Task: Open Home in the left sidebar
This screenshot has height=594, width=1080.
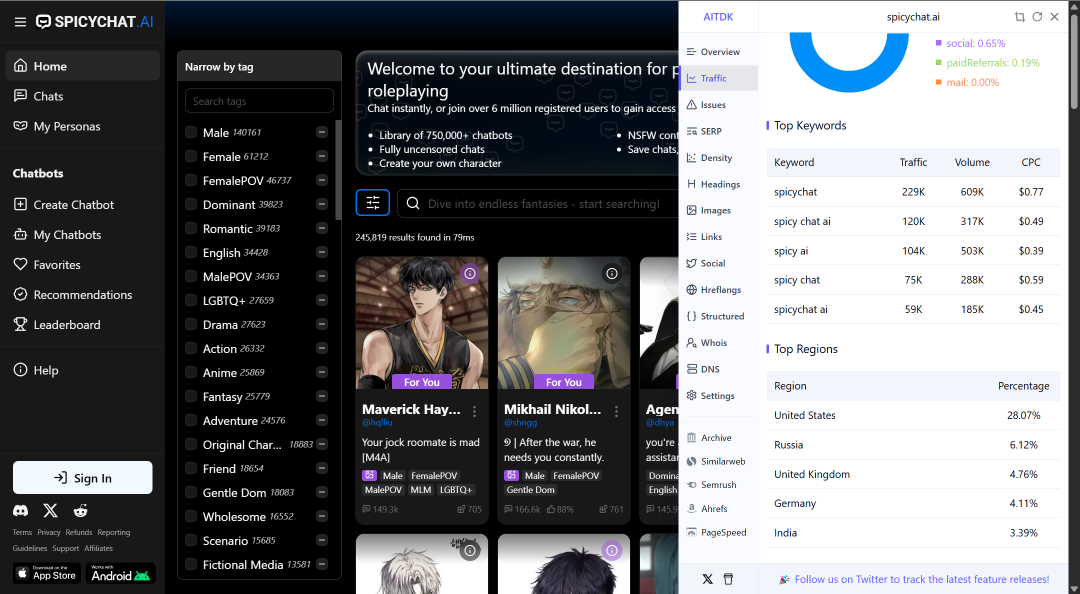Action: click(x=83, y=66)
